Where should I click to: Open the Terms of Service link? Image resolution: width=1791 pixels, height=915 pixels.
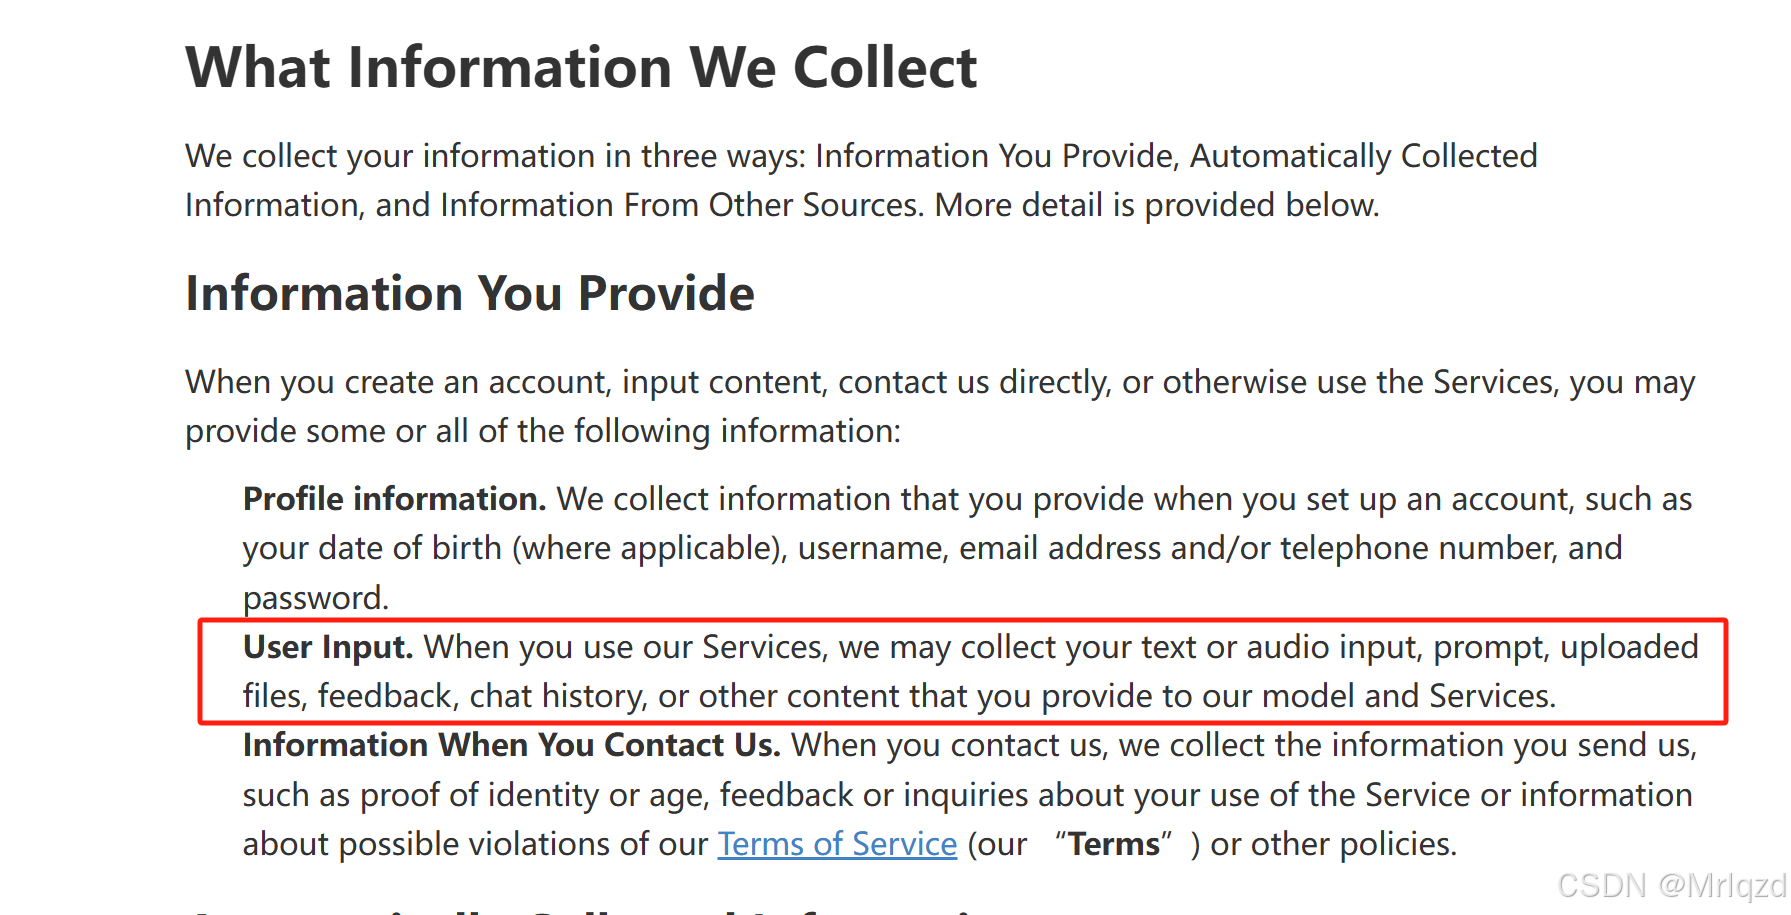tap(837, 844)
